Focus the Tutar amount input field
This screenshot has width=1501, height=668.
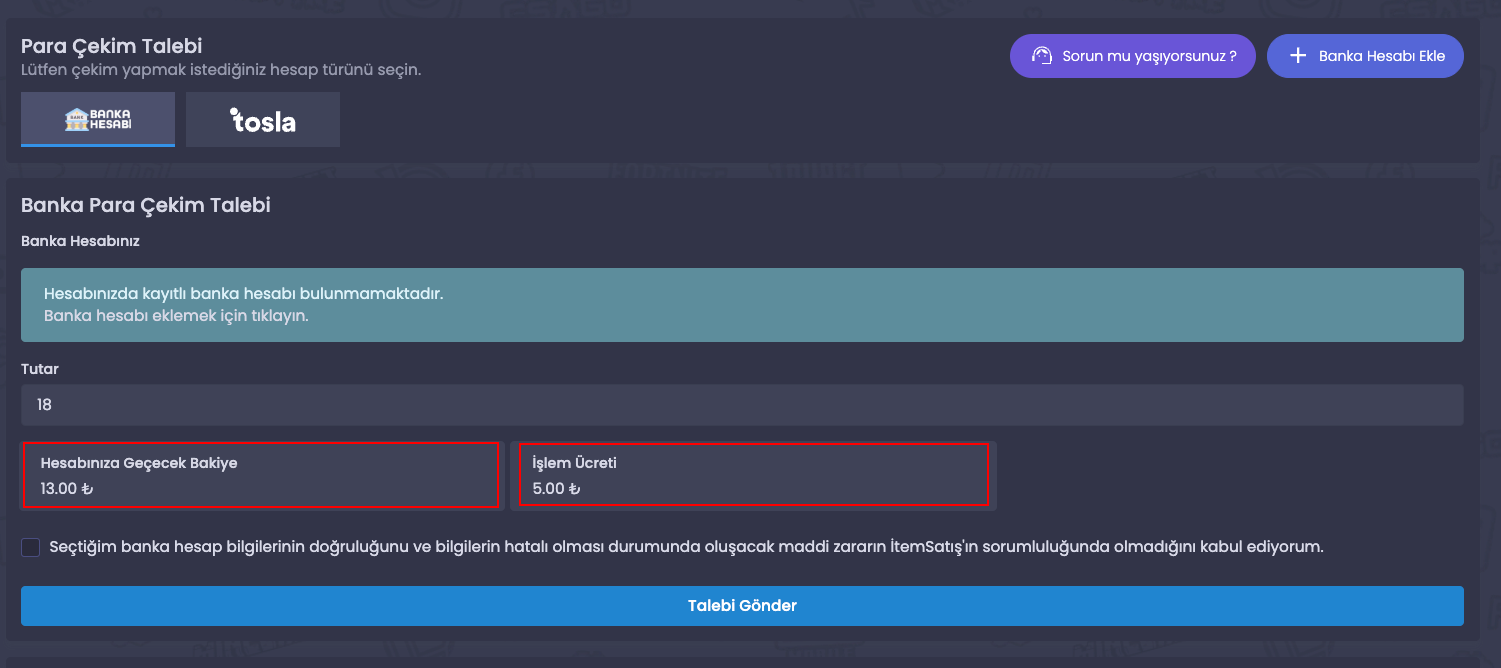[742, 405]
